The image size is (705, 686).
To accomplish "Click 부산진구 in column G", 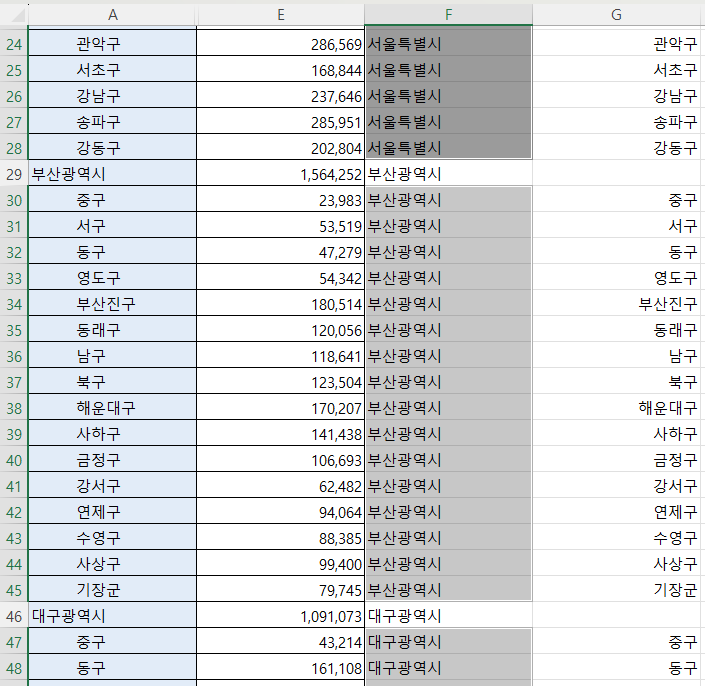I will (x=668, y=304).
